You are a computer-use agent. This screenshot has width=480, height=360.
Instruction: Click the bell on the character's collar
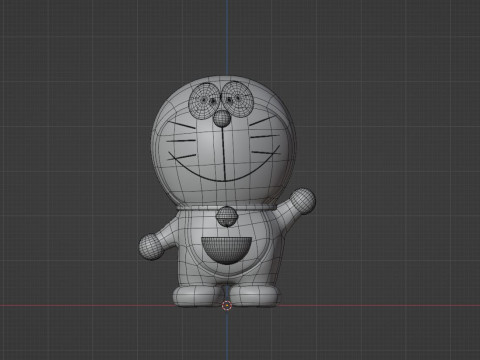click(227, 216)
